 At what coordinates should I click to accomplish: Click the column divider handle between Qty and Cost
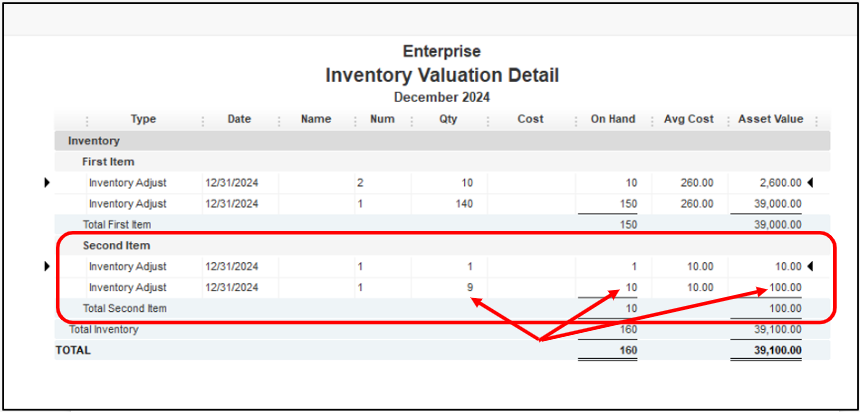point(488,120)
